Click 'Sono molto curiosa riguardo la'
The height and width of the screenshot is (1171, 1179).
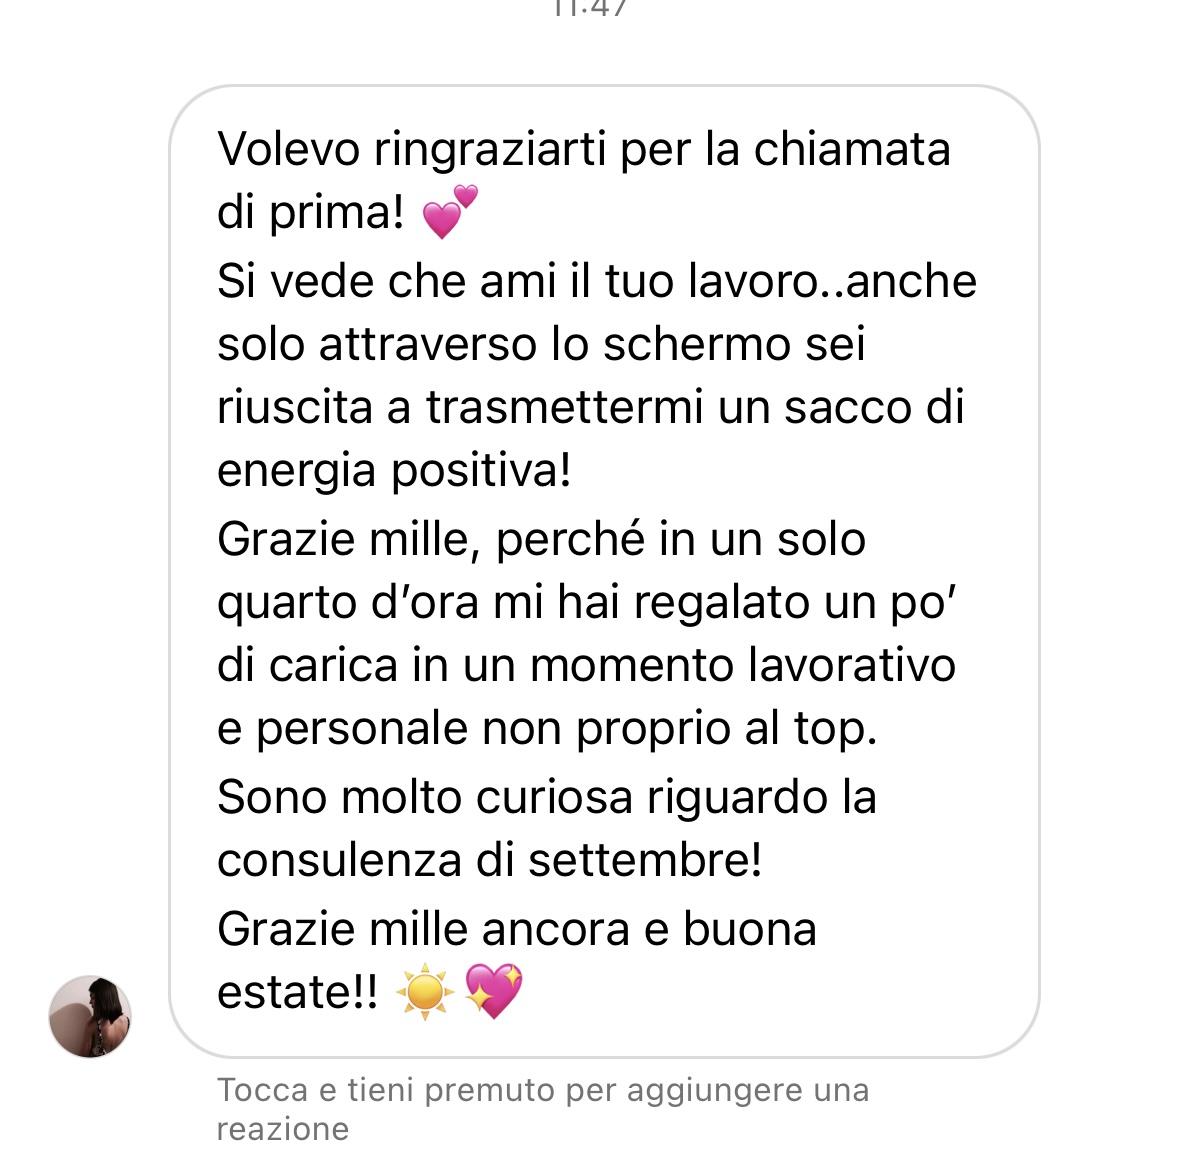547,797
